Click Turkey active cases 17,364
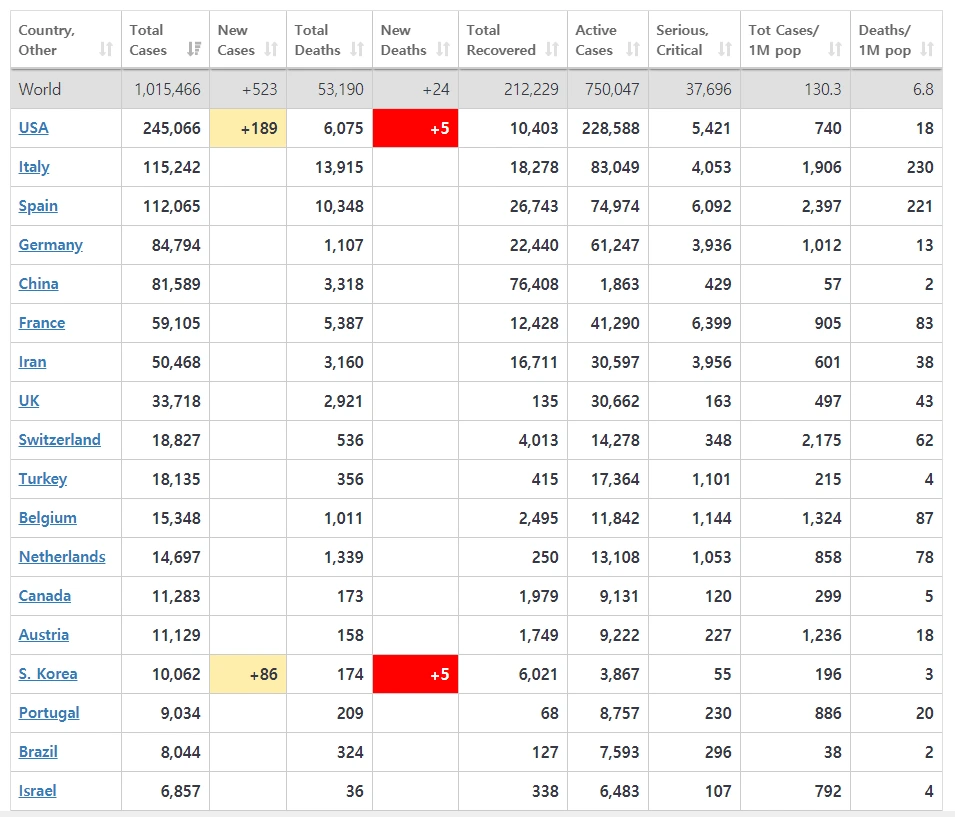 tap(615, 479)
